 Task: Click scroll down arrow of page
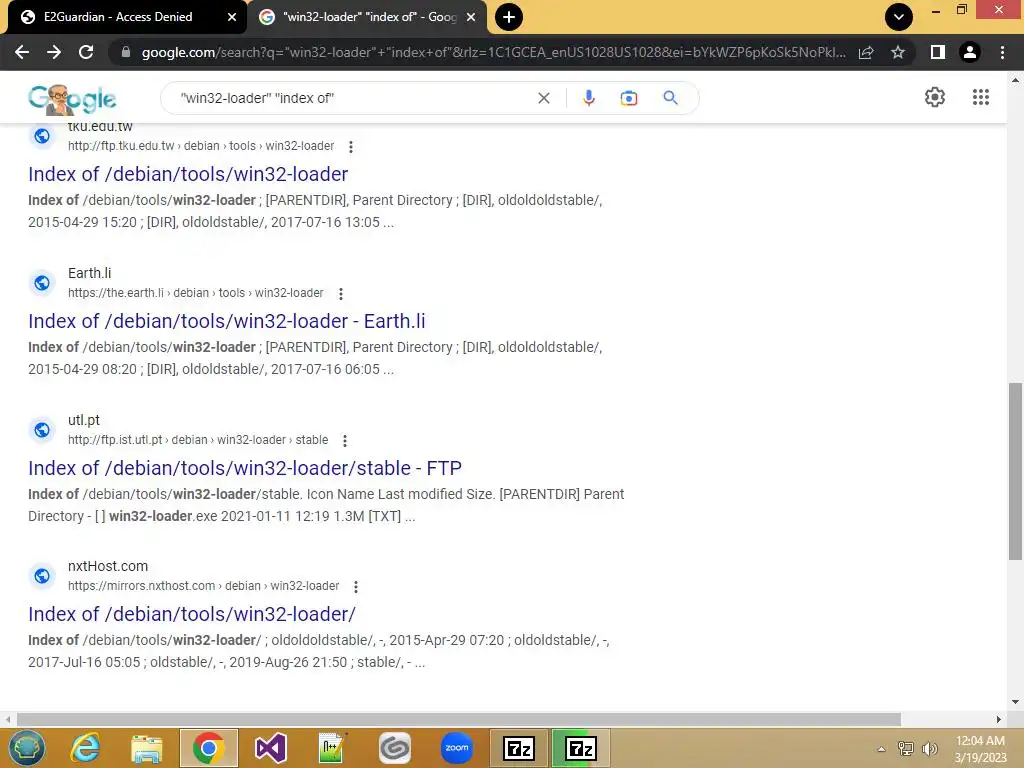[1015, 702]
